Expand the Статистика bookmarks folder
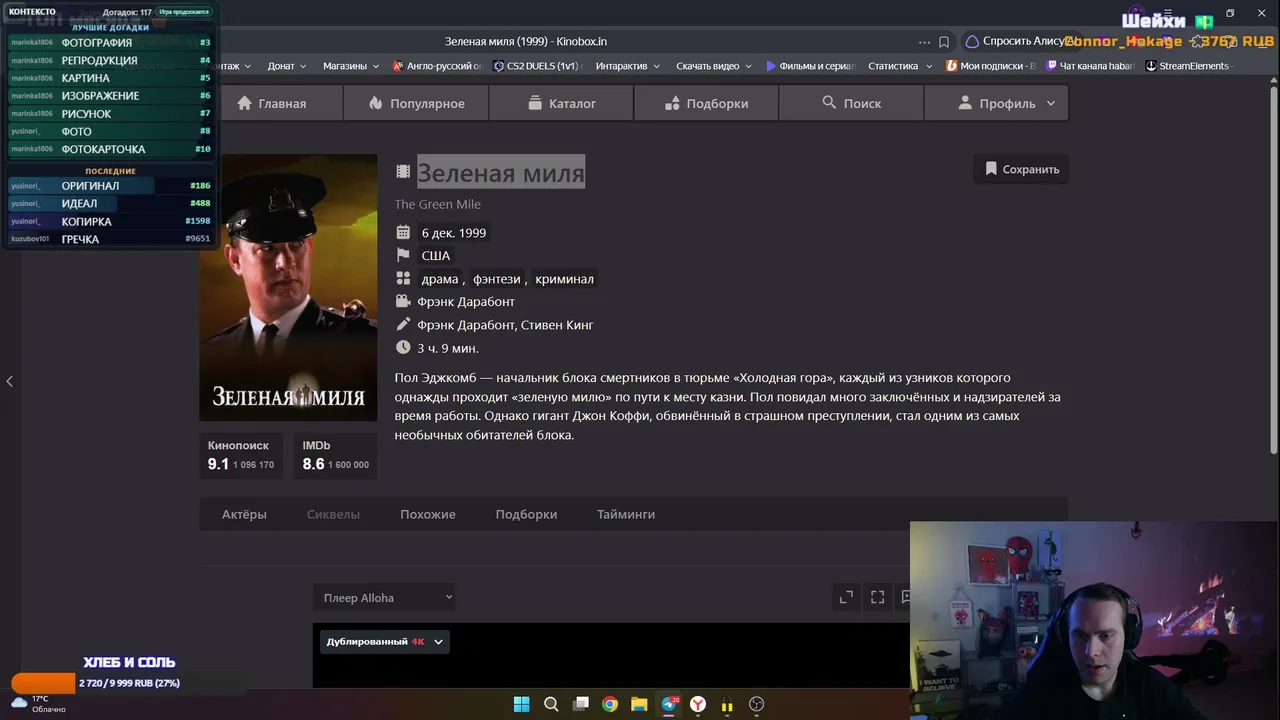 (900, 66)
